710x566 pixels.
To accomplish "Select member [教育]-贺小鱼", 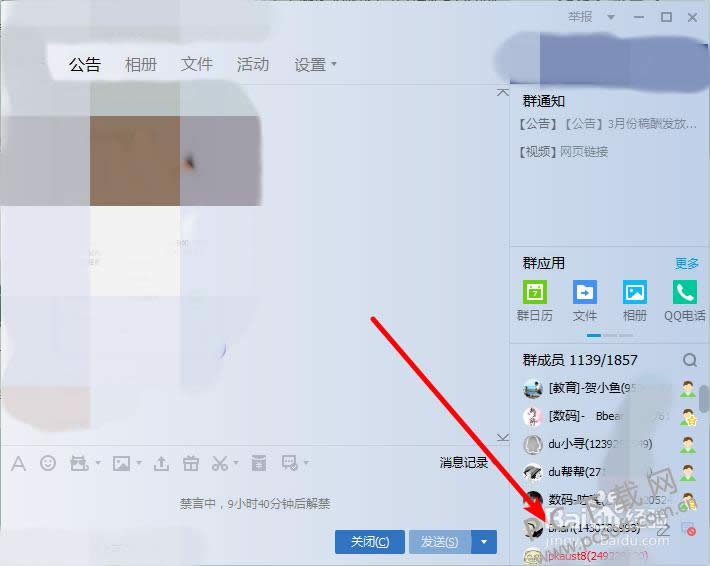I will click(609, 389).
